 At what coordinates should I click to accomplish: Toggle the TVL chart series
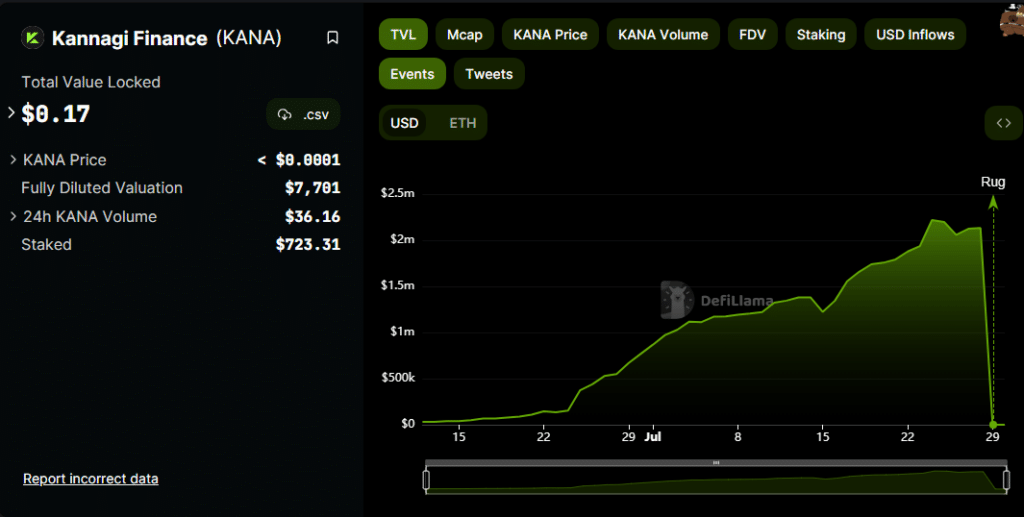(x=403, y=35)
